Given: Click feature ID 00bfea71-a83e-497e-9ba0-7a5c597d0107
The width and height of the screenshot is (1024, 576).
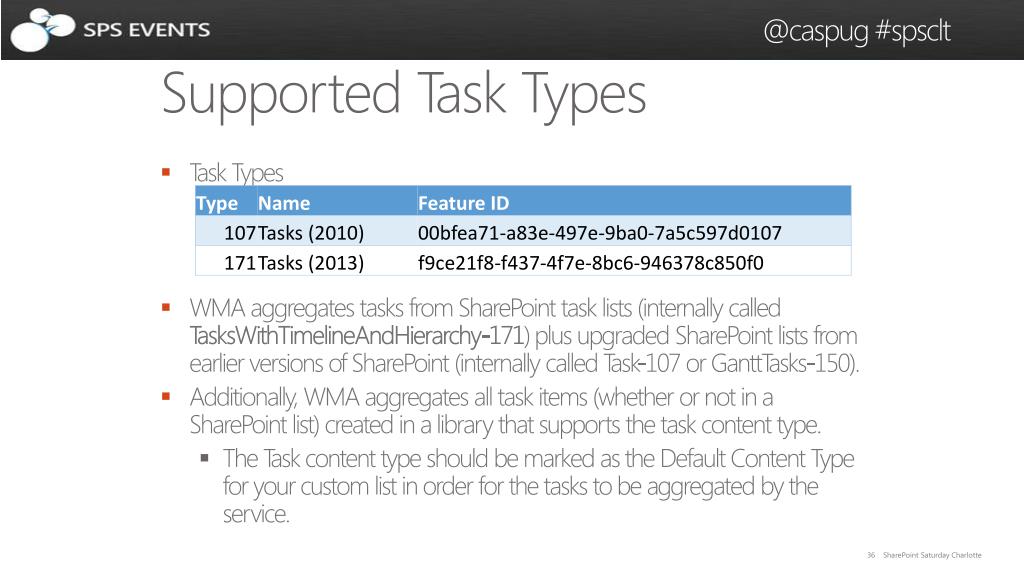Looking at the screenshot, I should click(600, 233).
